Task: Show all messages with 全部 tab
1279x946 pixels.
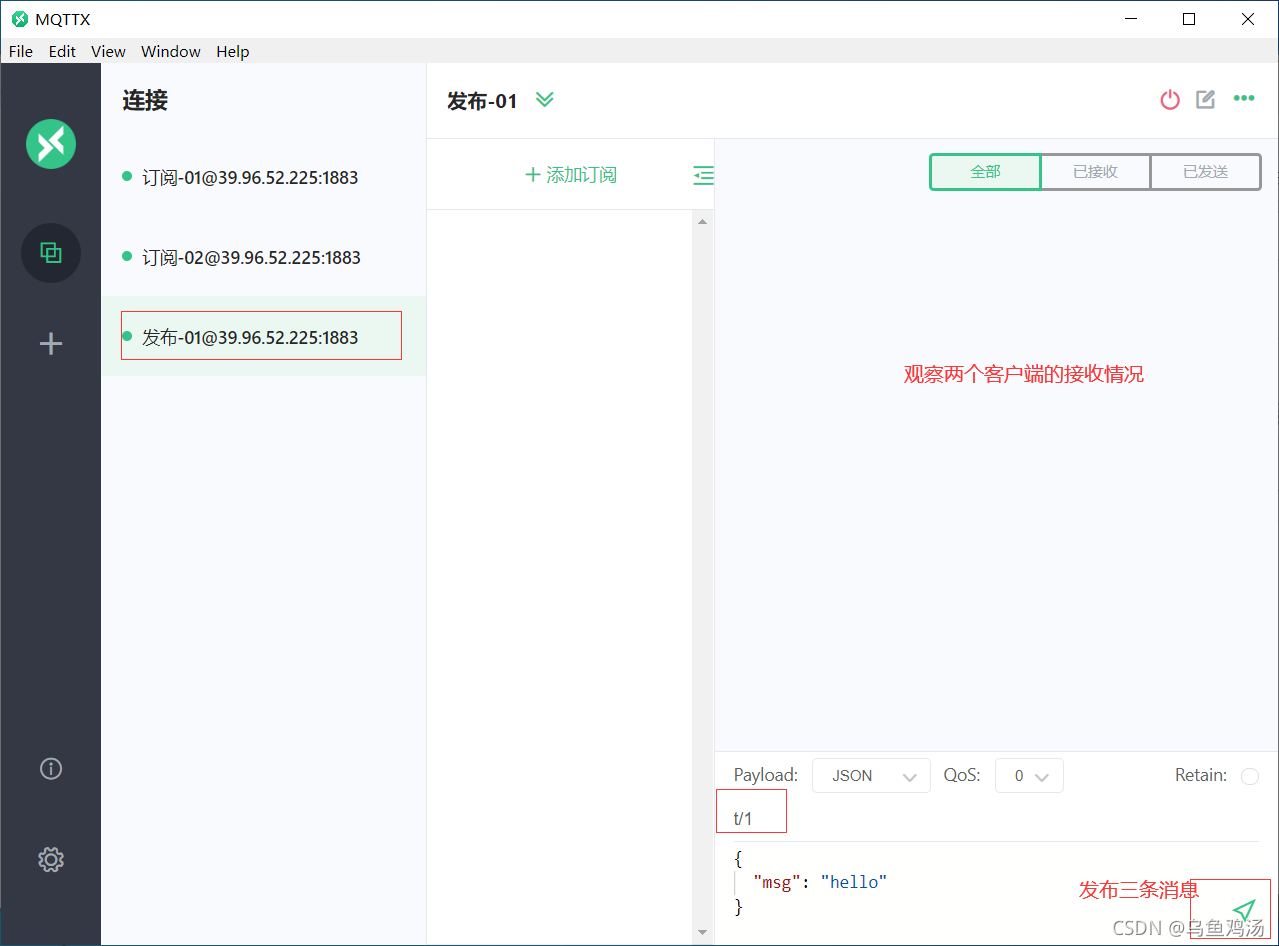Action: [x=985, y=172]
